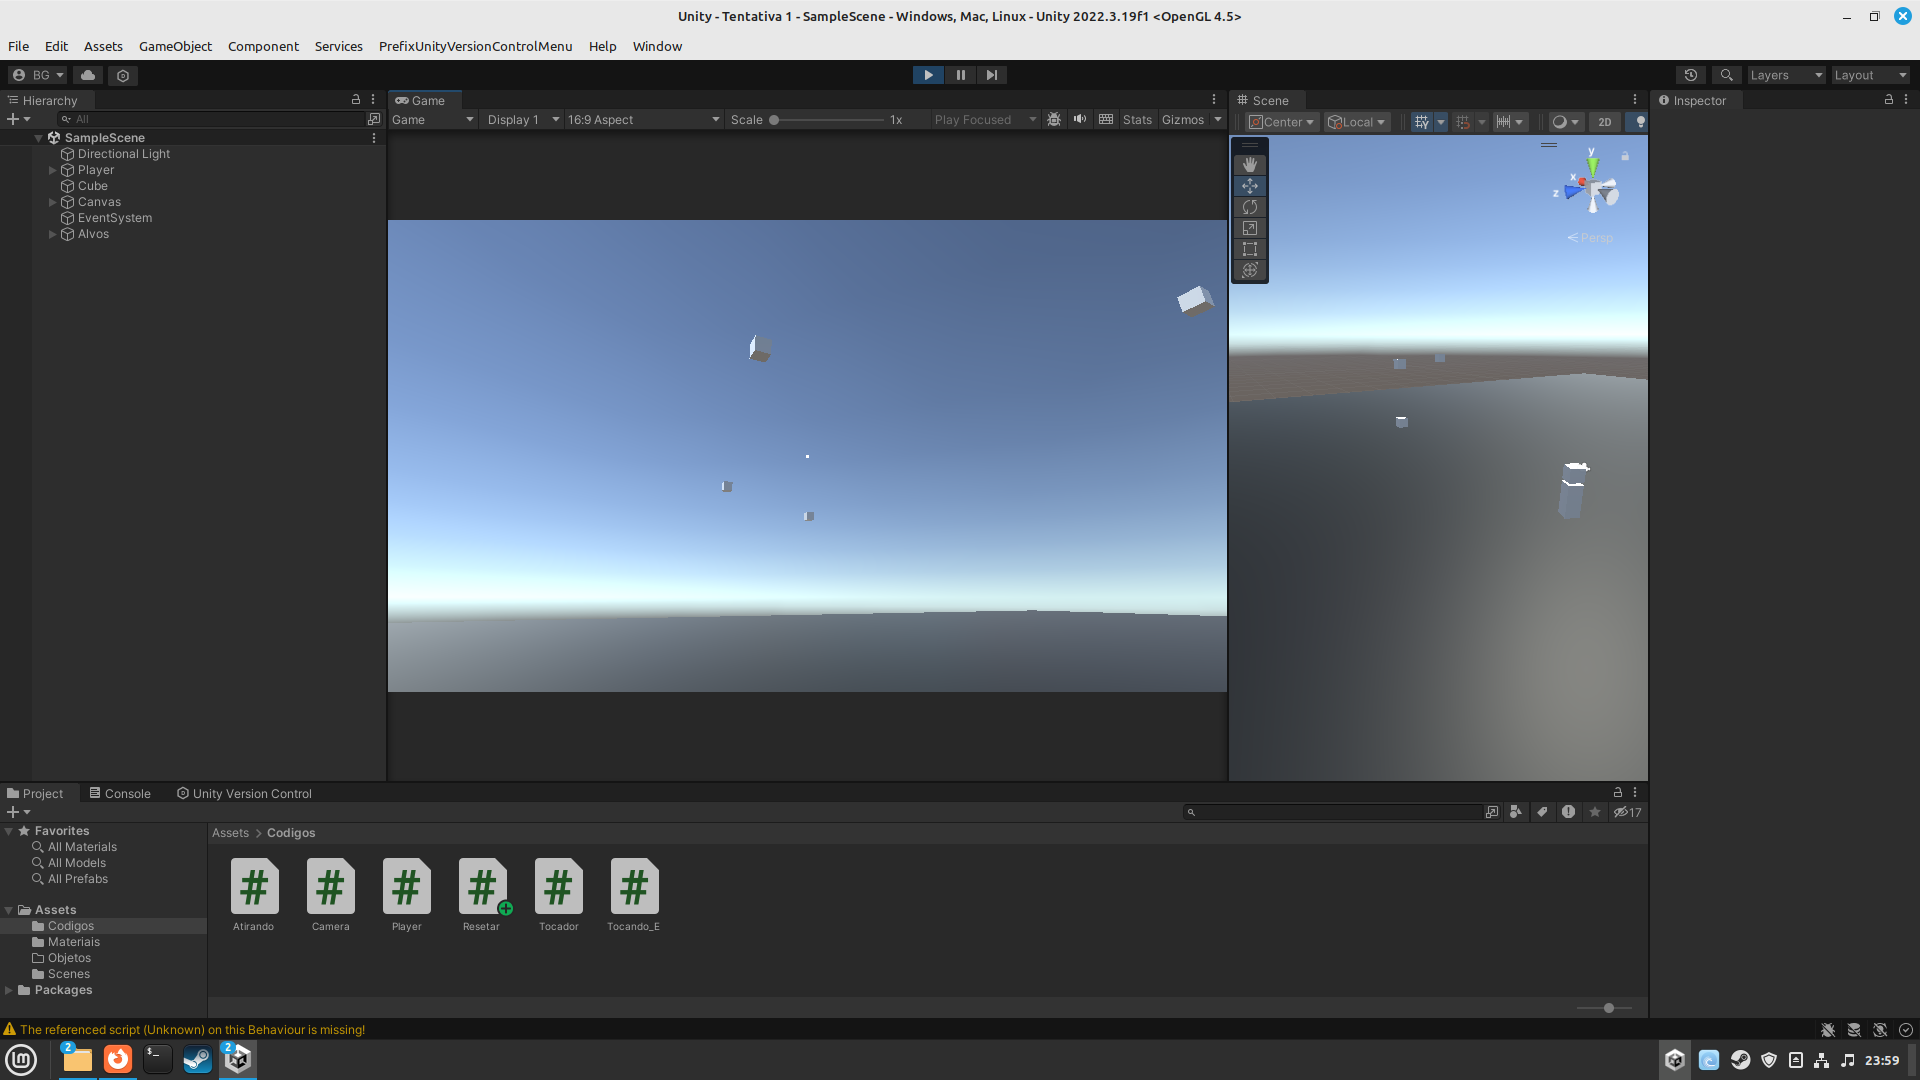The image size is (1920, 1080).
Task: Click the Step frame button
Action: pyautogui.click(x=991, y=75)
